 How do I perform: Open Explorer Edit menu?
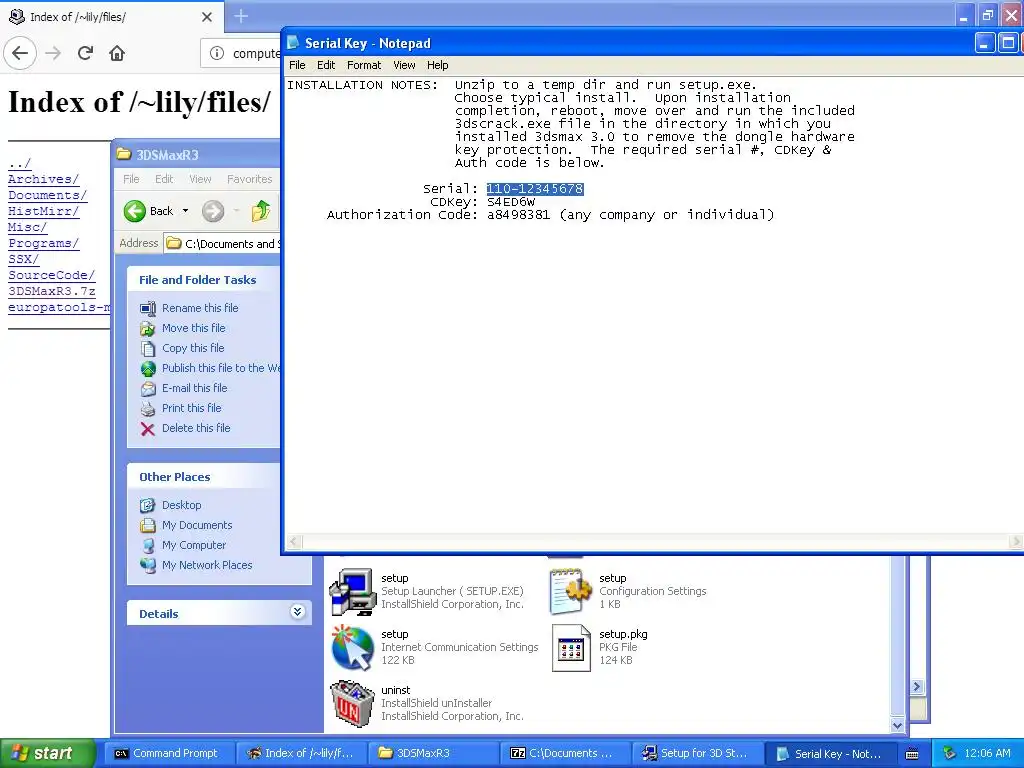(164, 179)
